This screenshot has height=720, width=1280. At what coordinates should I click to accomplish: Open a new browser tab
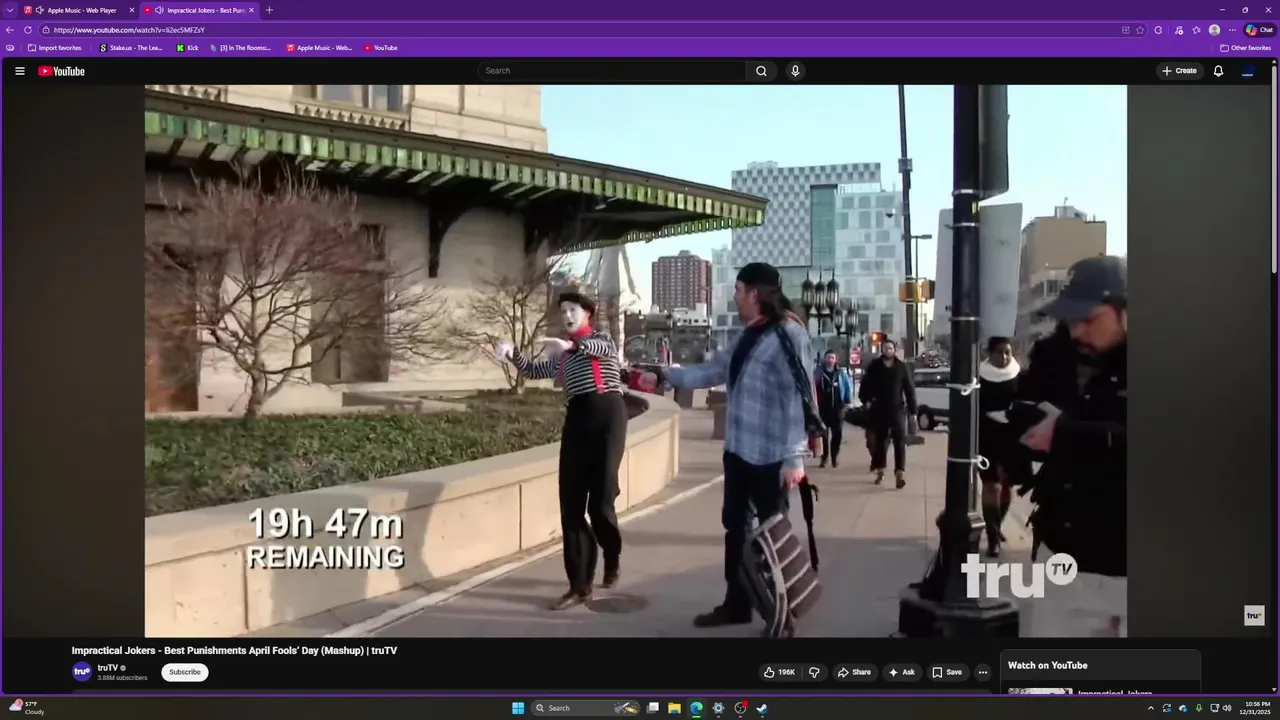pos(269,10)
